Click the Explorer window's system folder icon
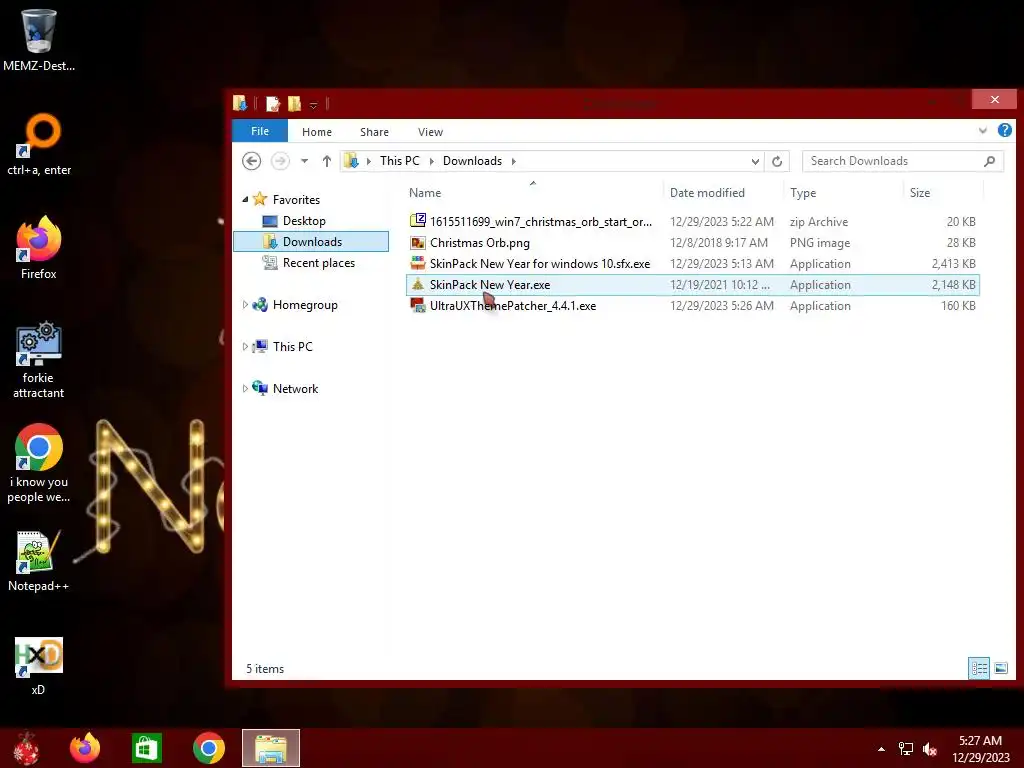1024x768 pixels. pyautogui.click(x=240, y=103)
